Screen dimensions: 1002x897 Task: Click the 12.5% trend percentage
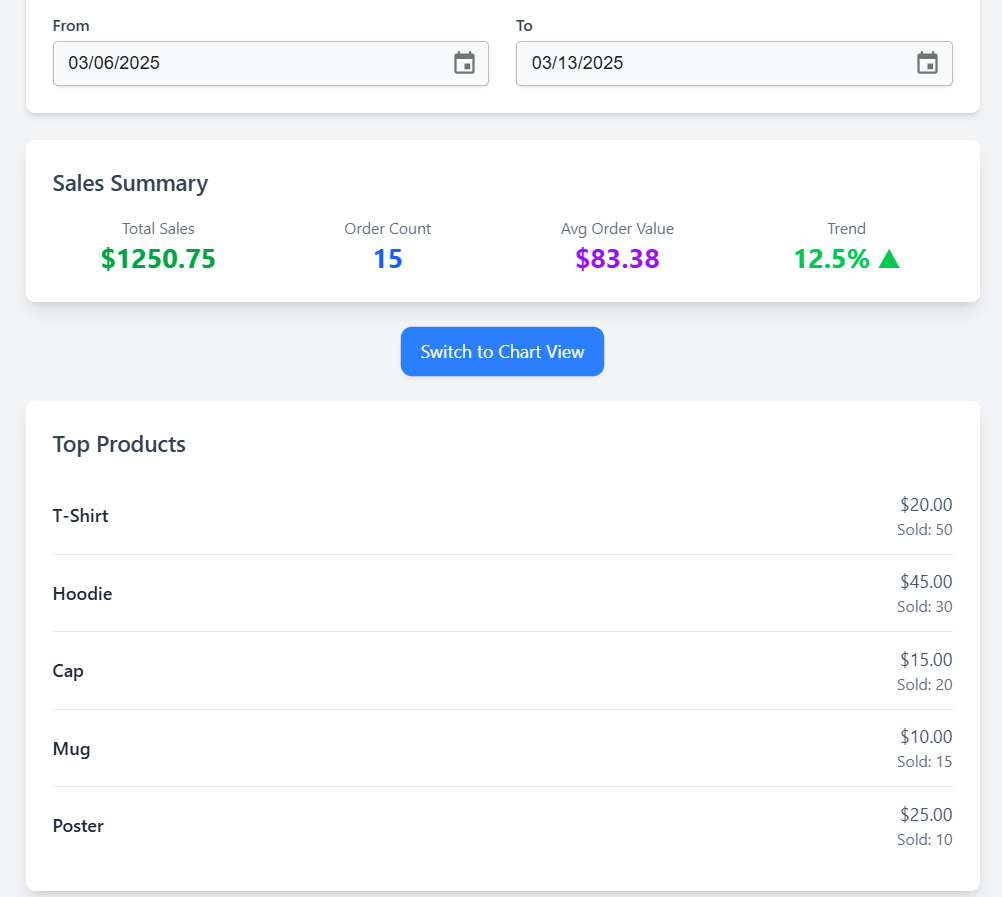831,259
